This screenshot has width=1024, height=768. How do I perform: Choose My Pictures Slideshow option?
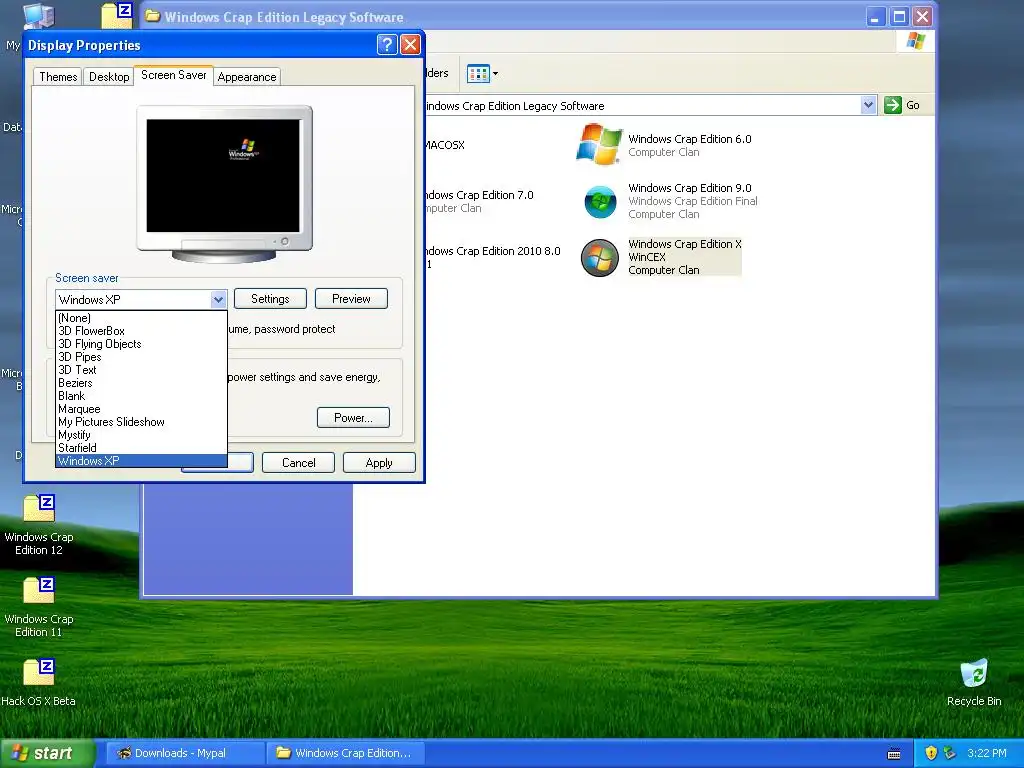click(x=141, y=422)
